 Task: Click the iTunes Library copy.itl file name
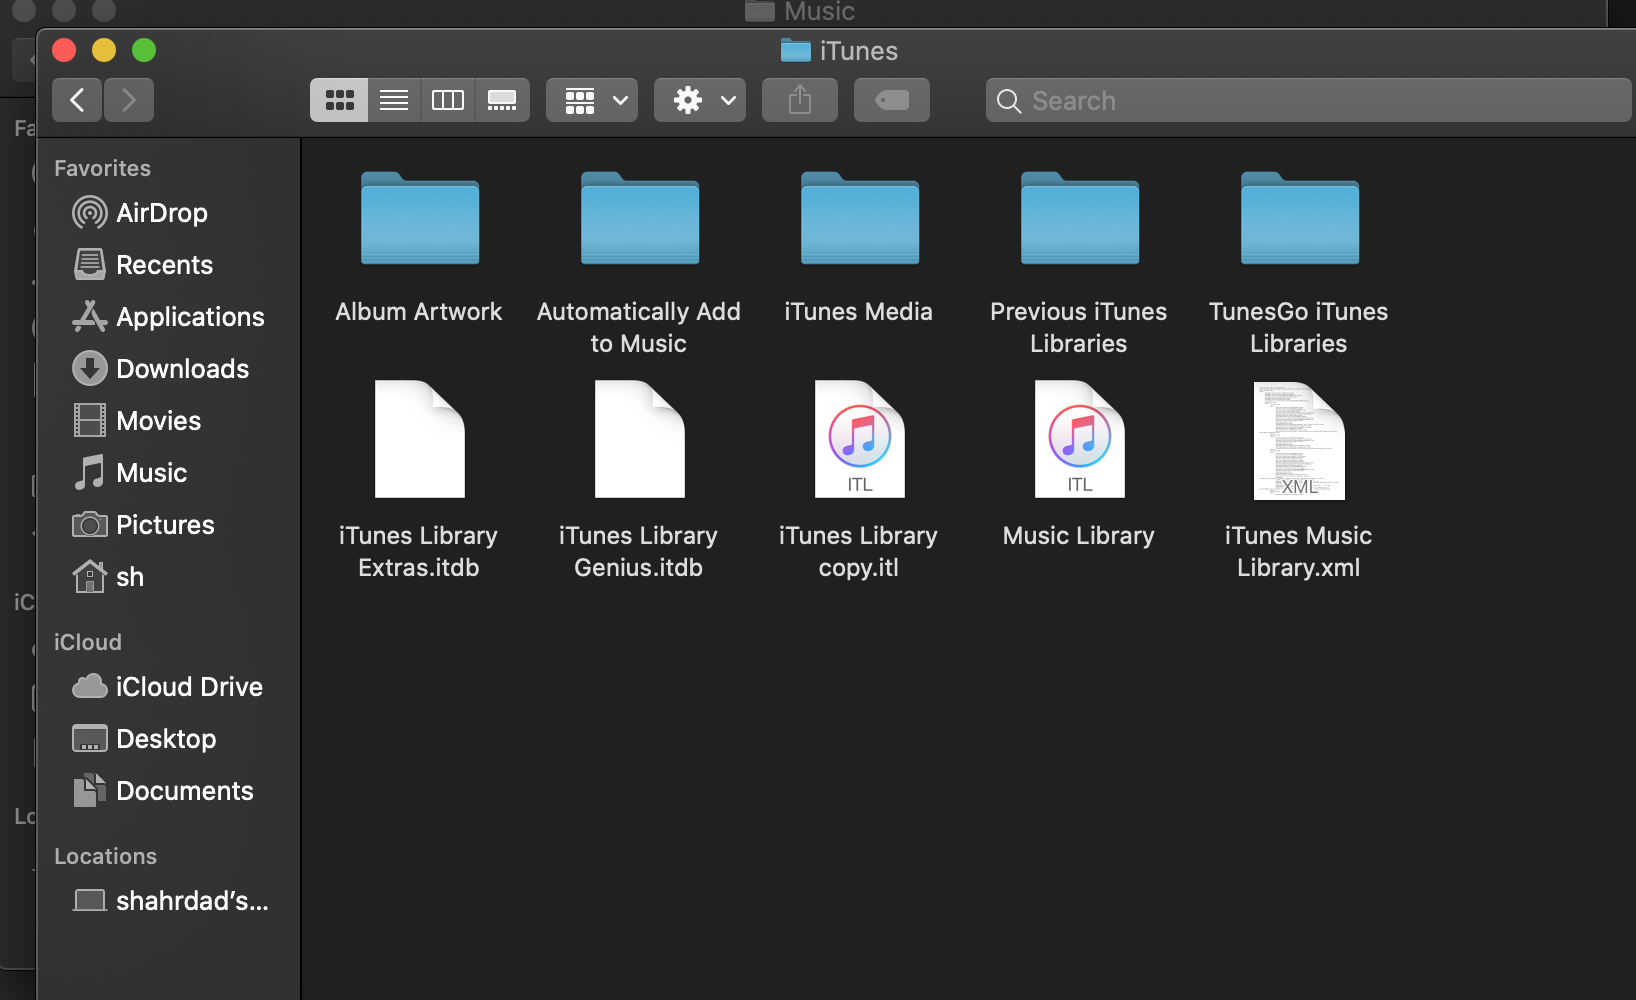(858, 552)
